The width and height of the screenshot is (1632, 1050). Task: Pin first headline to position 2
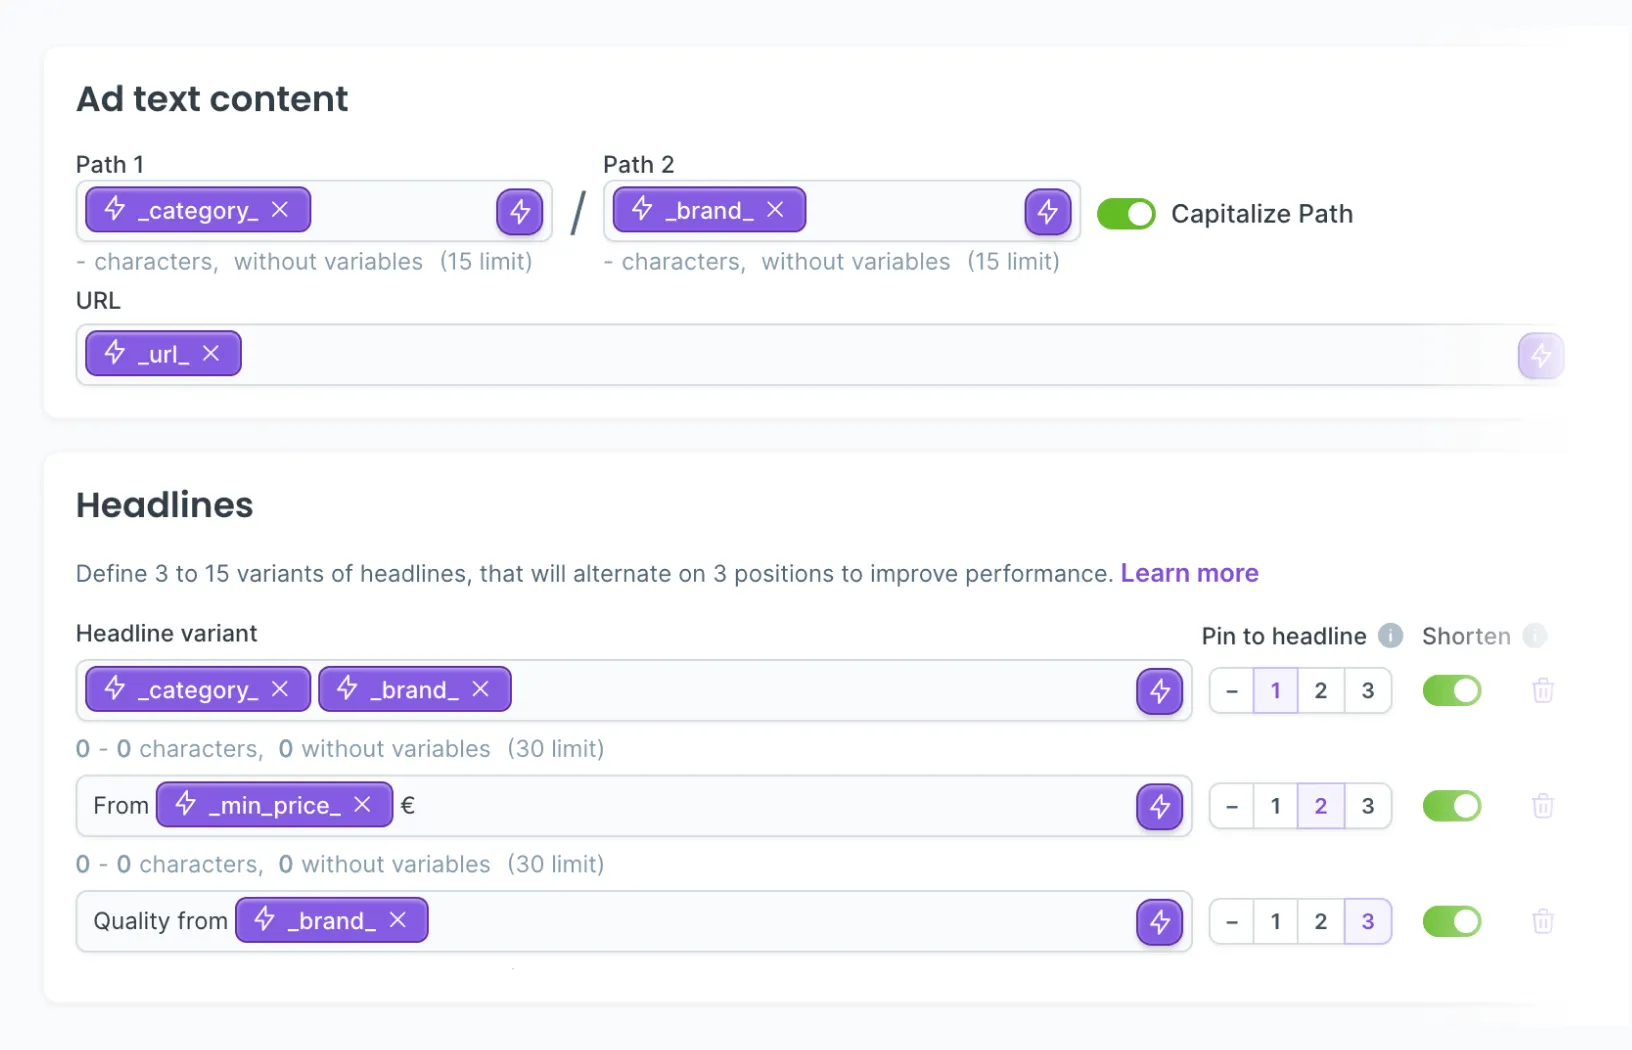(x=1321, y=690)
